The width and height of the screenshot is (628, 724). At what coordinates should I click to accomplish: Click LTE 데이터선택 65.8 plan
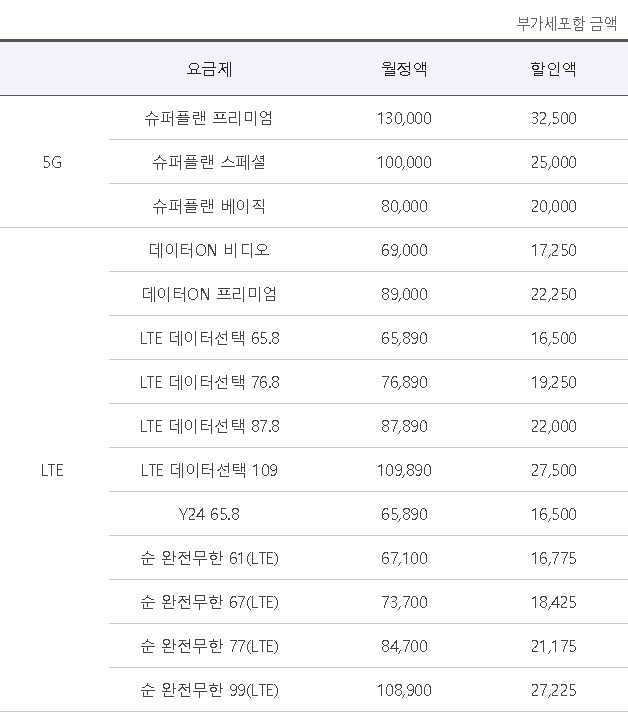[x=210, y=338]
